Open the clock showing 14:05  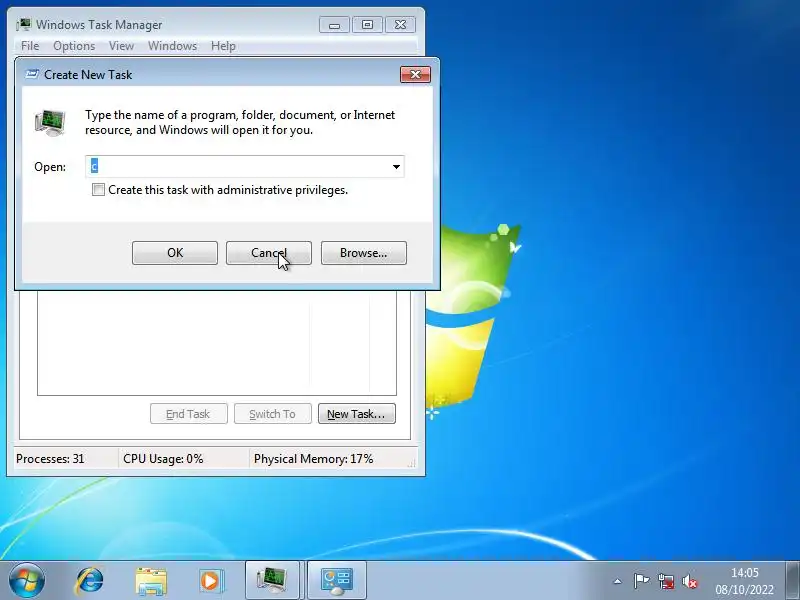point(744,581)
